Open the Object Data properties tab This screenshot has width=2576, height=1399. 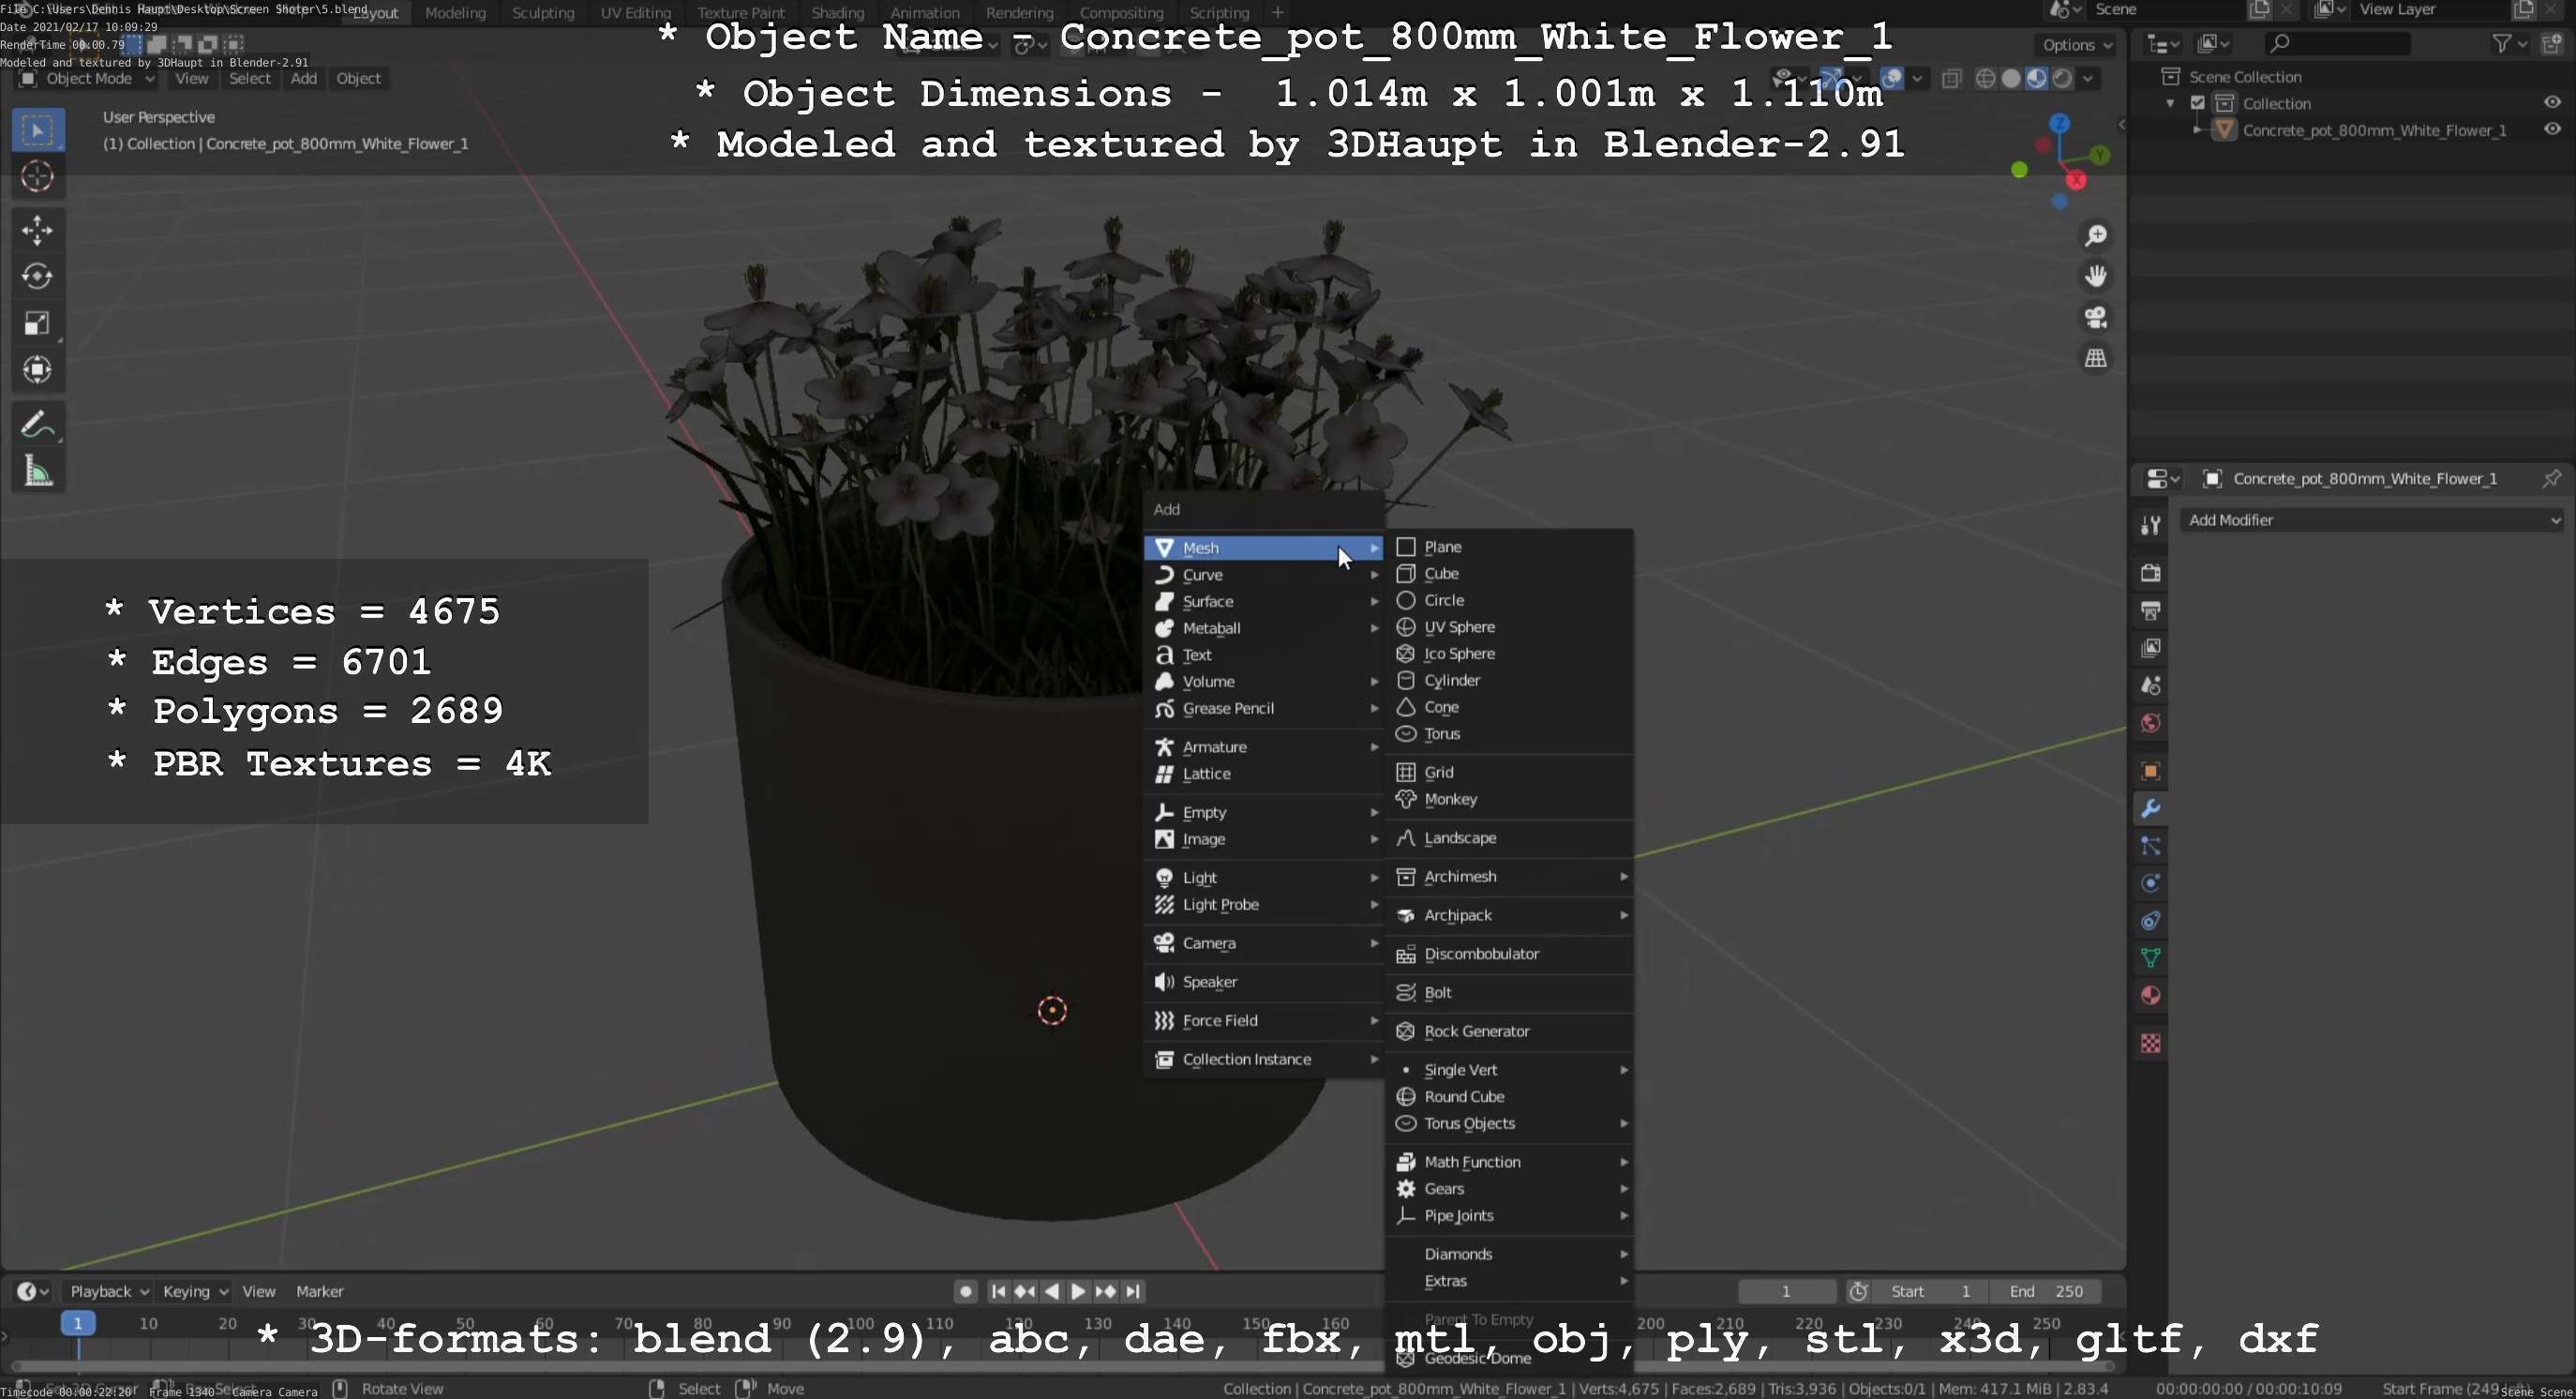pyautogui.click(x=2150, y=958)
